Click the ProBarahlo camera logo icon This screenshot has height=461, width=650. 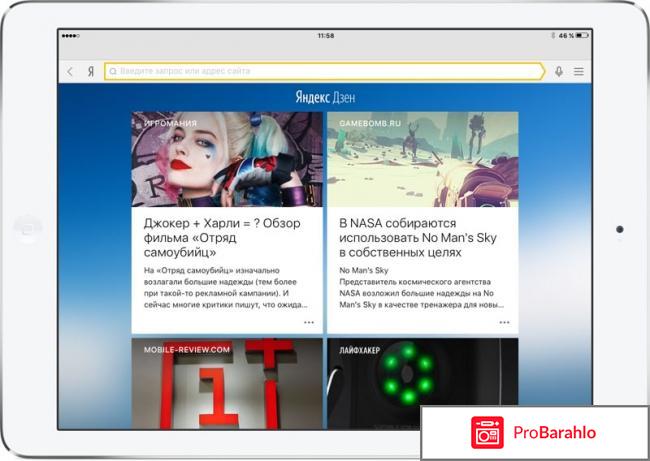[x=487, y=433]
